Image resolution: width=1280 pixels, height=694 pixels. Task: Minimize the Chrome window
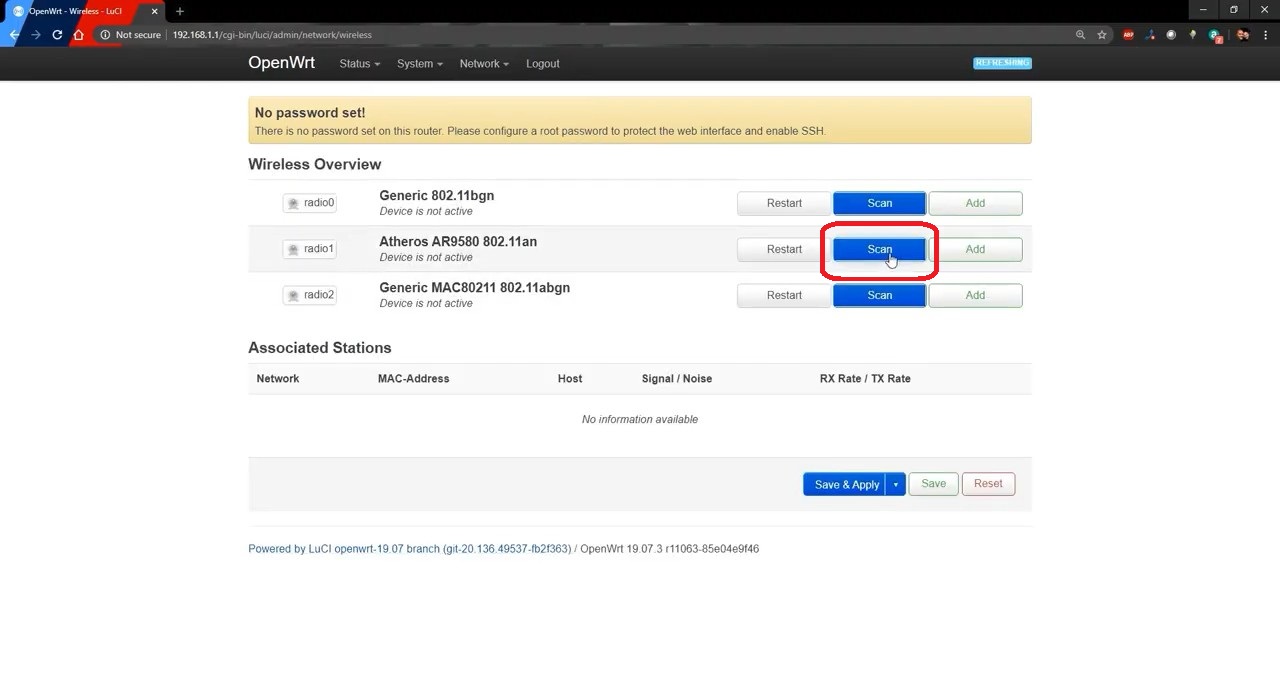1201,10
